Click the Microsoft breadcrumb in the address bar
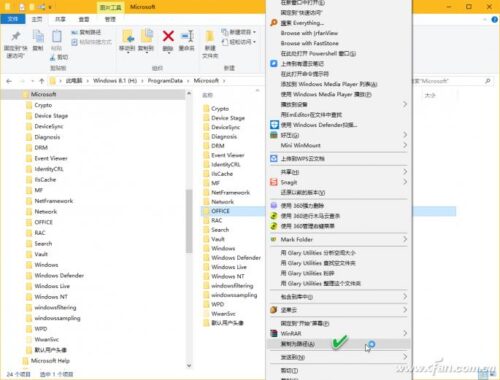This screenshot has width=500, height=380. pos(206,81)
